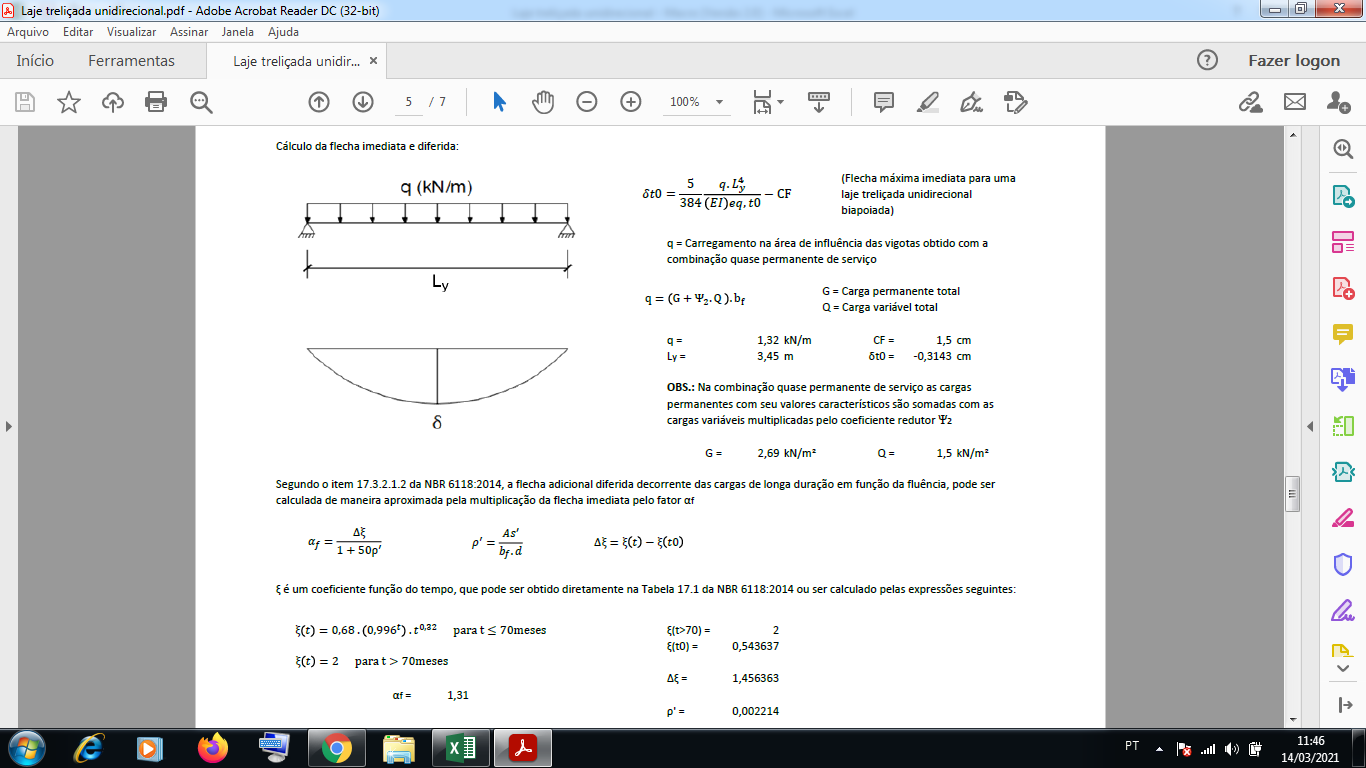Zoom out with the minus circle button
The width and height of the screenshot is (1366, 768).
tap(587, 102)
